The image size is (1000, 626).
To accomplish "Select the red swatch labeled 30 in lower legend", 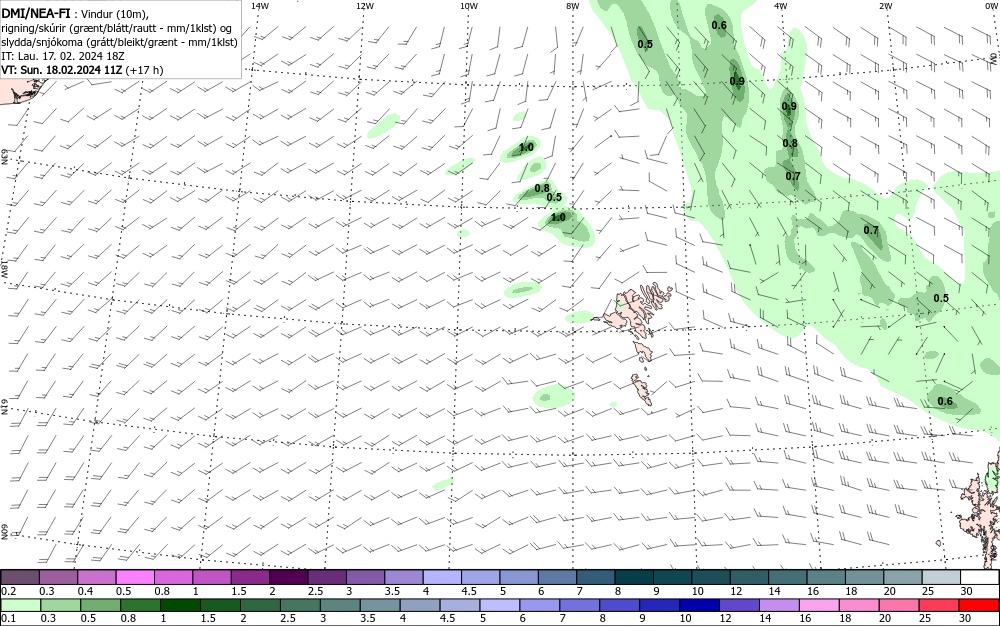I will (980, 605).
